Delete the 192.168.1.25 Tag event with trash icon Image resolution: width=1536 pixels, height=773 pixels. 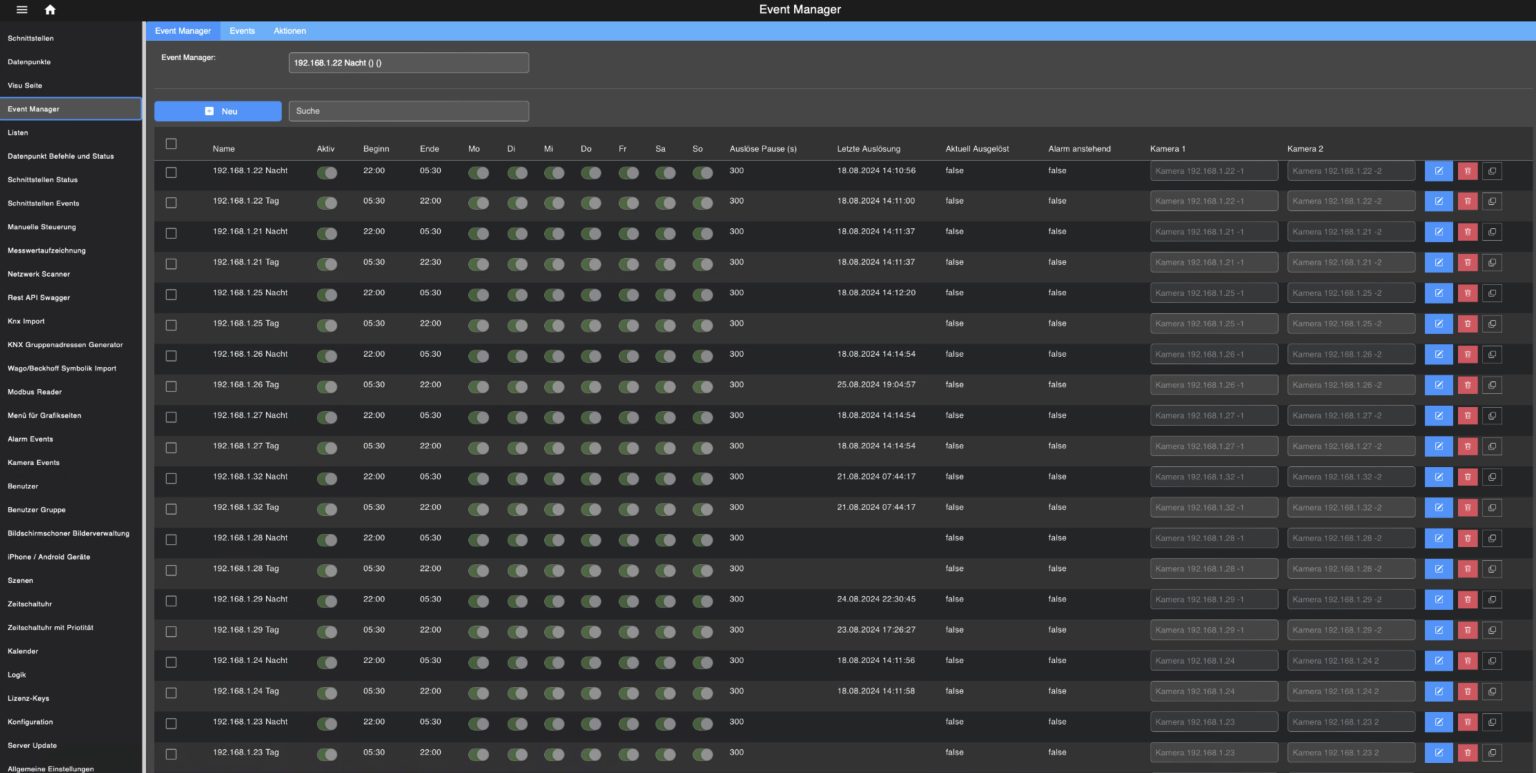tap(1467, 323)
